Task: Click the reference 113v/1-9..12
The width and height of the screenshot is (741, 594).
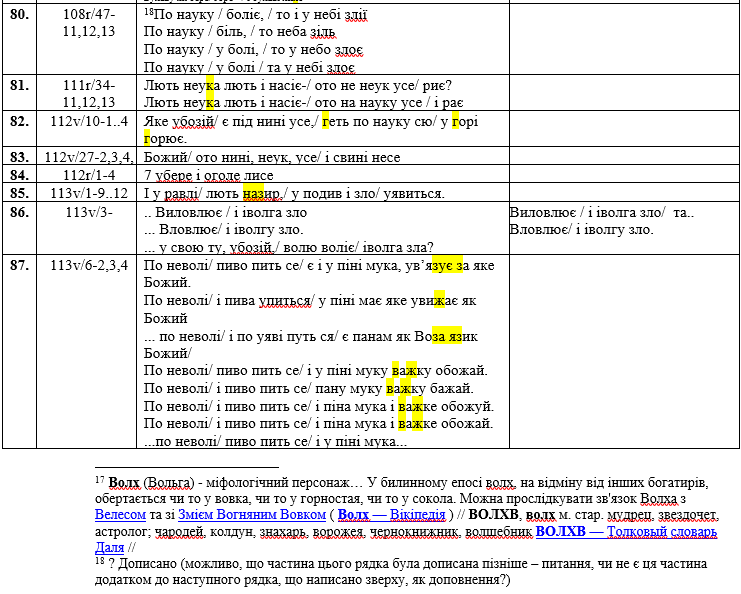Action: (89, 193)
